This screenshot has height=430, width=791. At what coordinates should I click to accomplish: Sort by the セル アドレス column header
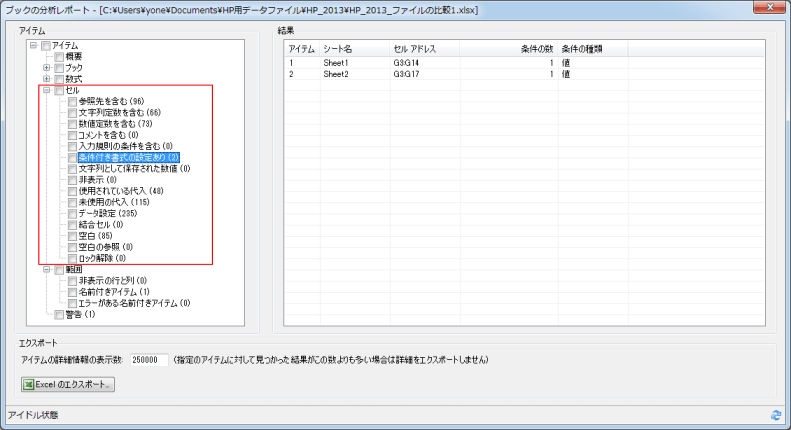(x=425, y=49)
